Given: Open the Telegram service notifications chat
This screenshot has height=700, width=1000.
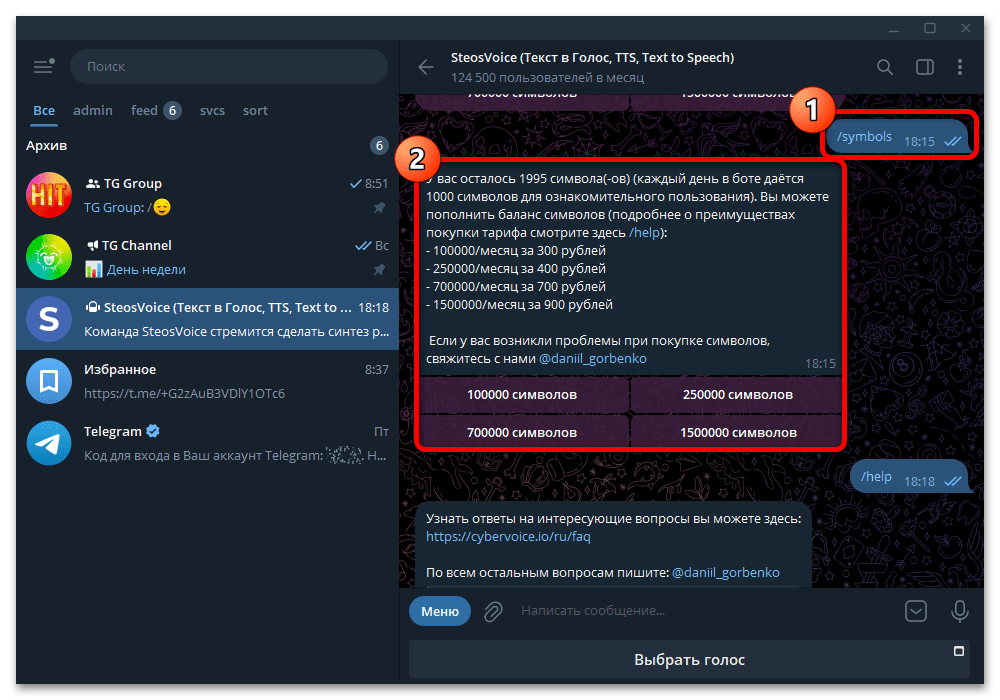Looking at the screenshot, I should (208, 443).
